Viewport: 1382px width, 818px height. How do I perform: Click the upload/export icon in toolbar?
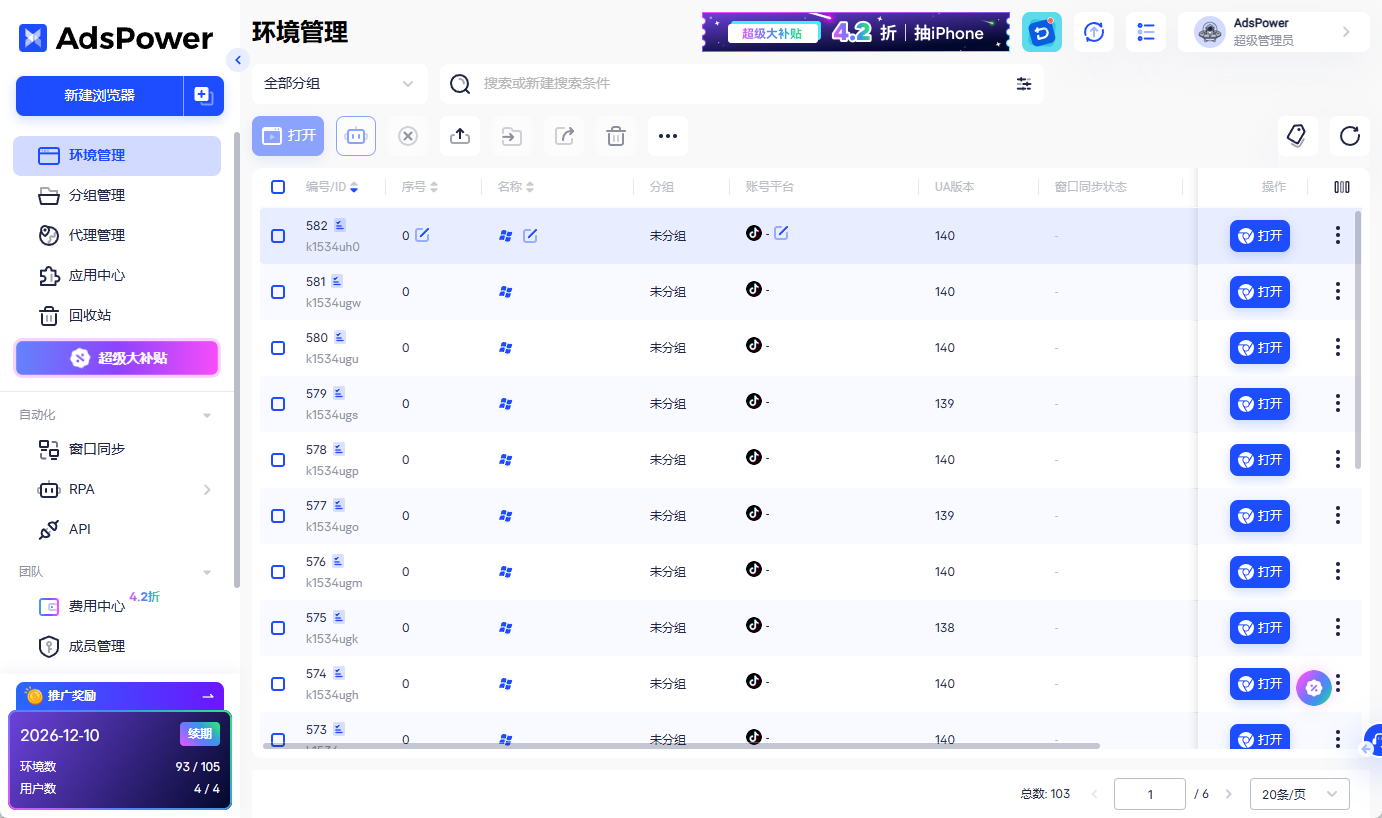[x=460, y=136]
